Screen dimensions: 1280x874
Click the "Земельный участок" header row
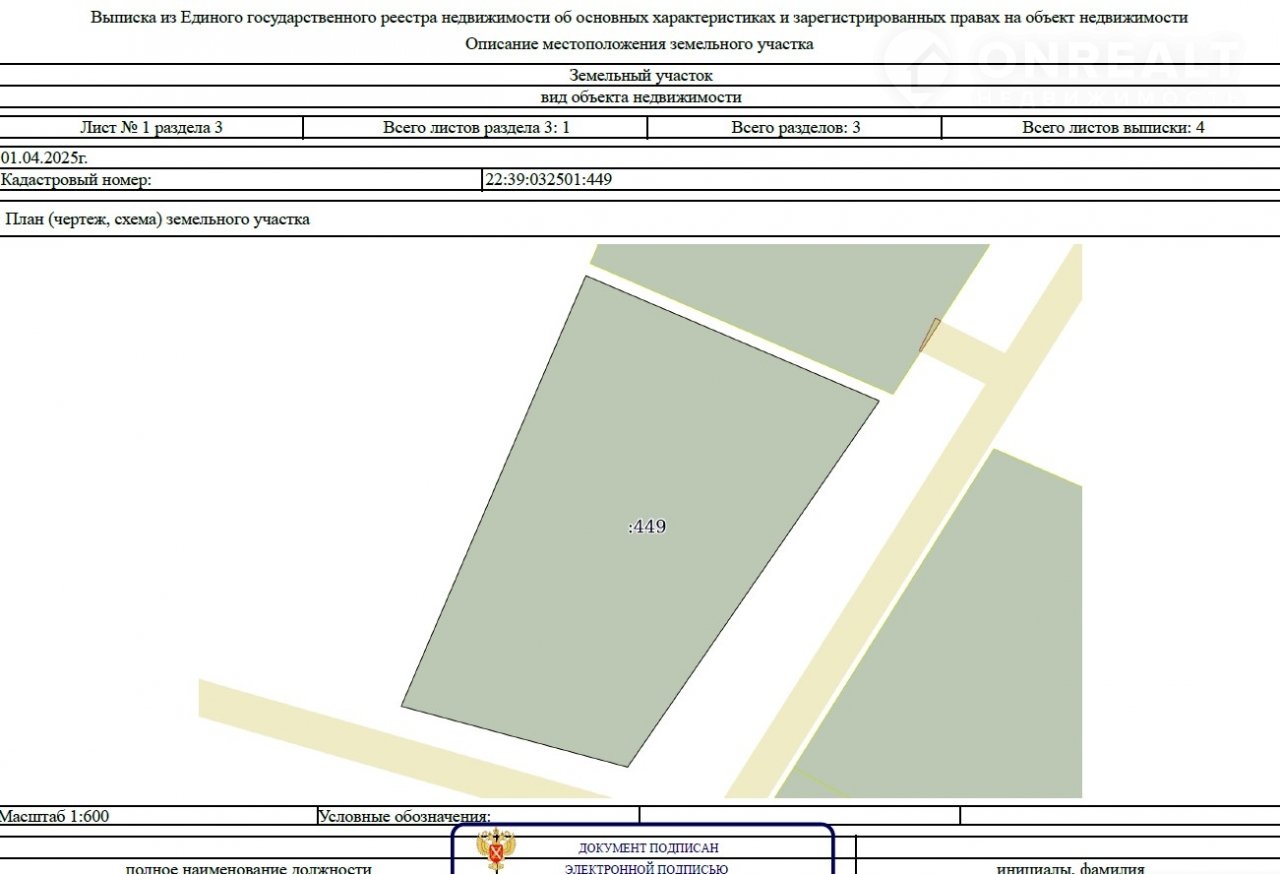coord(640,76)
